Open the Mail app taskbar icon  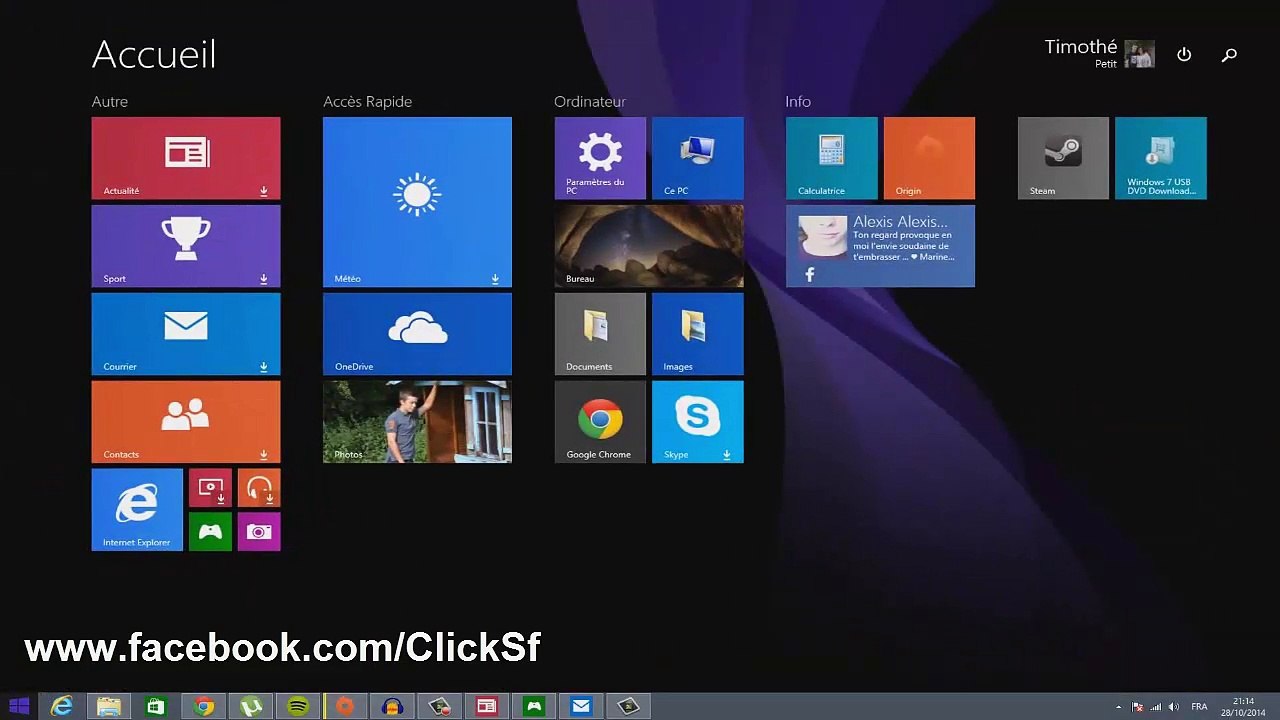tap(581, 707)
